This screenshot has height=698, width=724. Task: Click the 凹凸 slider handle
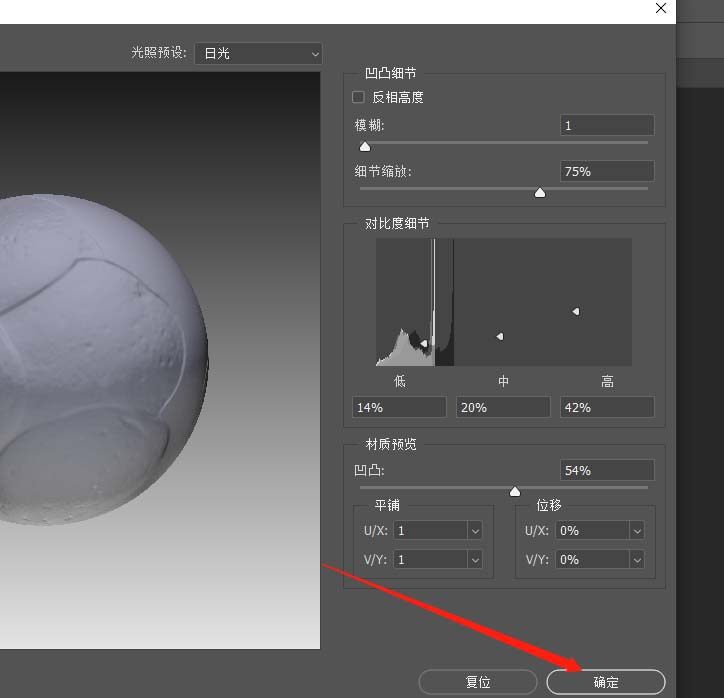tap(515, 491)
